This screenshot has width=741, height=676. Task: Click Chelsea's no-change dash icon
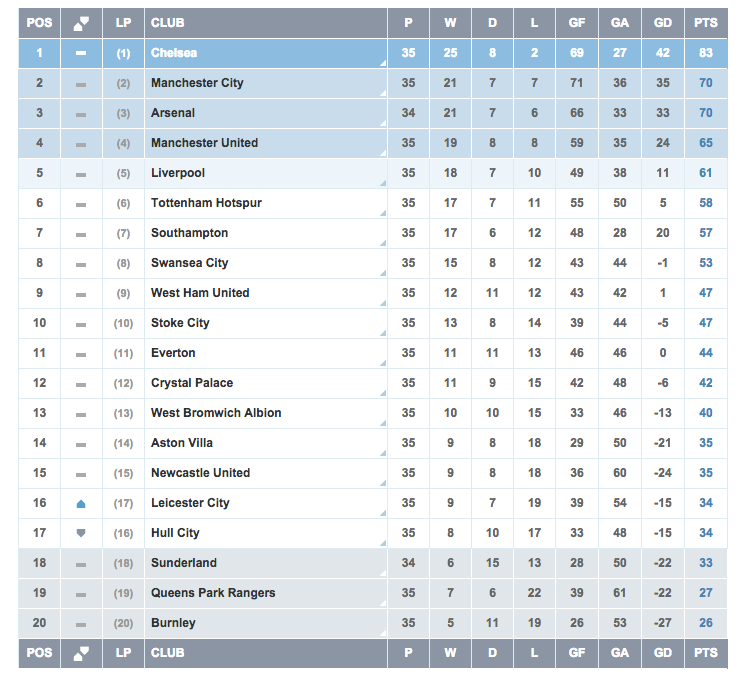(x=81, y=53)
